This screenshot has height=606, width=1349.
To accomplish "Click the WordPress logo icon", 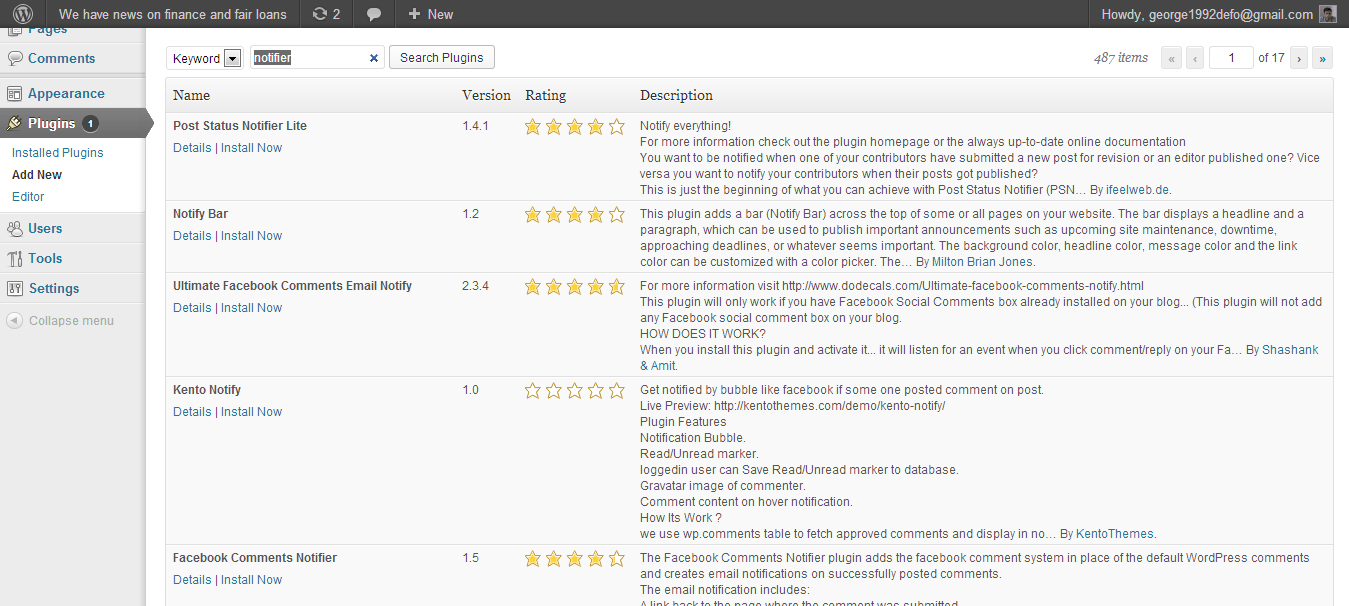I will click(22, 14).
